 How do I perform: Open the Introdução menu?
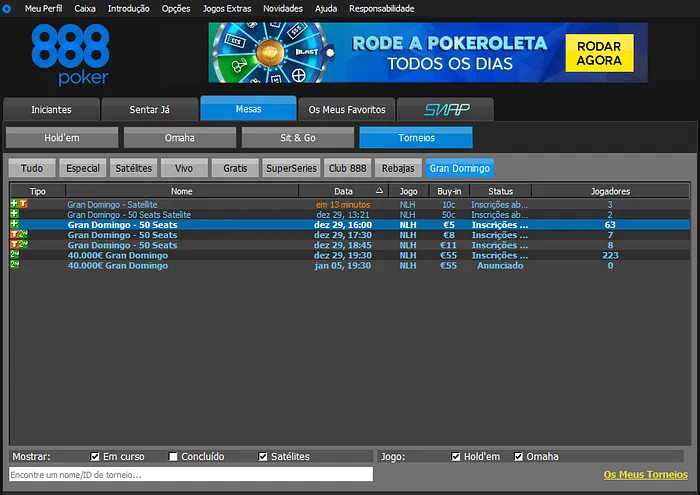point(129,8)
